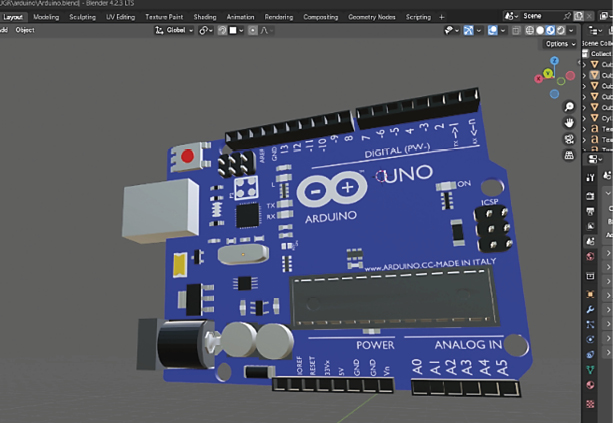Screen dimensions: 613x423
Task: Open the Object Constraints properties tab
Action: click(x=590, y=355)
